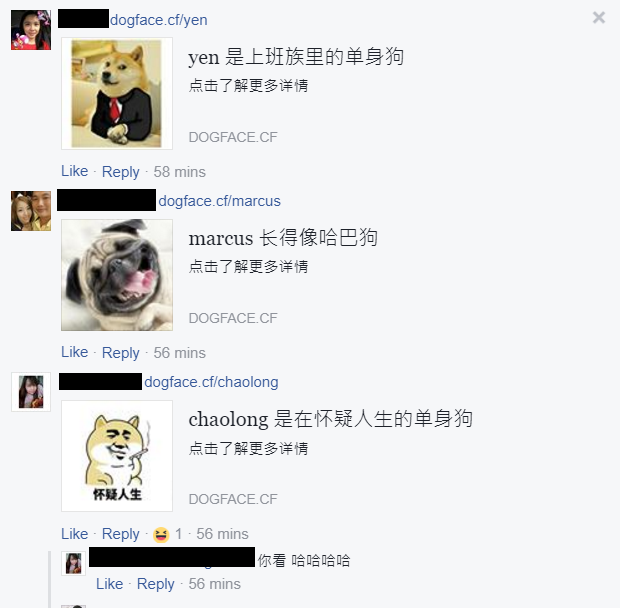Open the dogface.cf/yen link
The height and width of the screenshot is (608, 620).
click(159, 20)
